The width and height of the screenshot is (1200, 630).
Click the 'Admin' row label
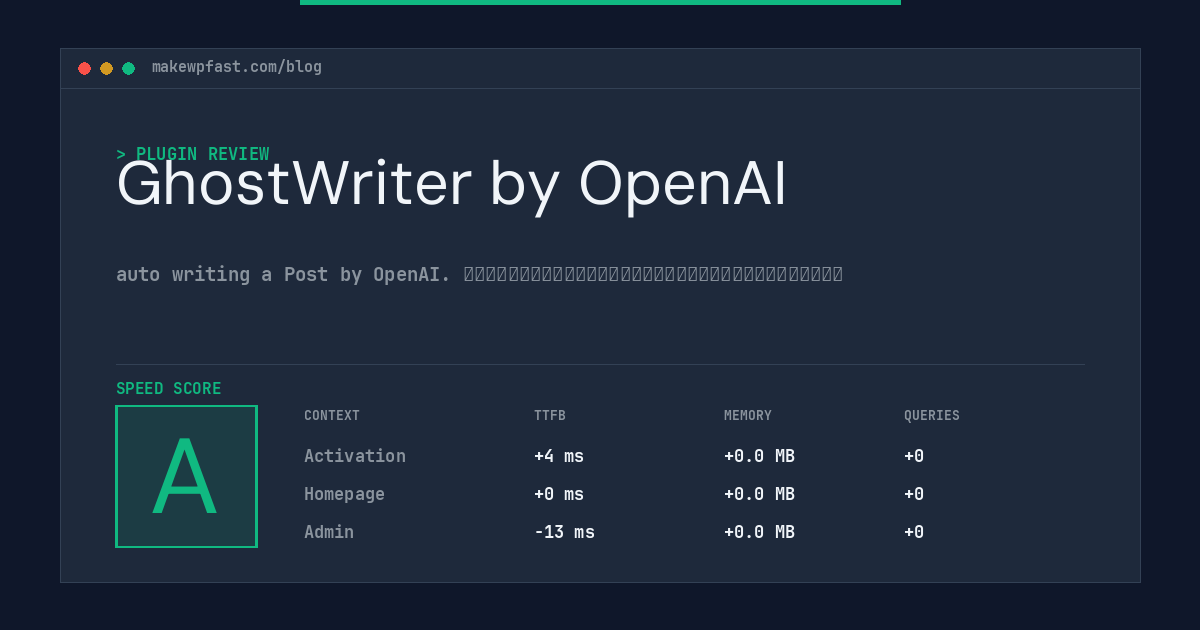point(329,532)
